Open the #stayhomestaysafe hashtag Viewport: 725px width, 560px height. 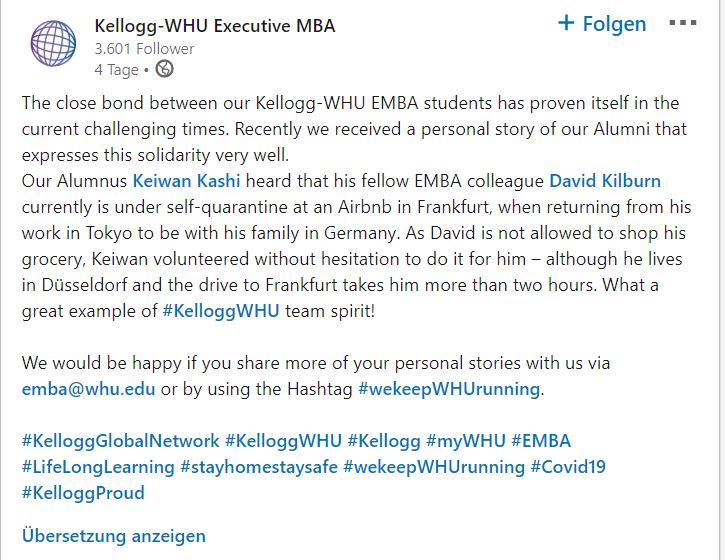[259, 467]
